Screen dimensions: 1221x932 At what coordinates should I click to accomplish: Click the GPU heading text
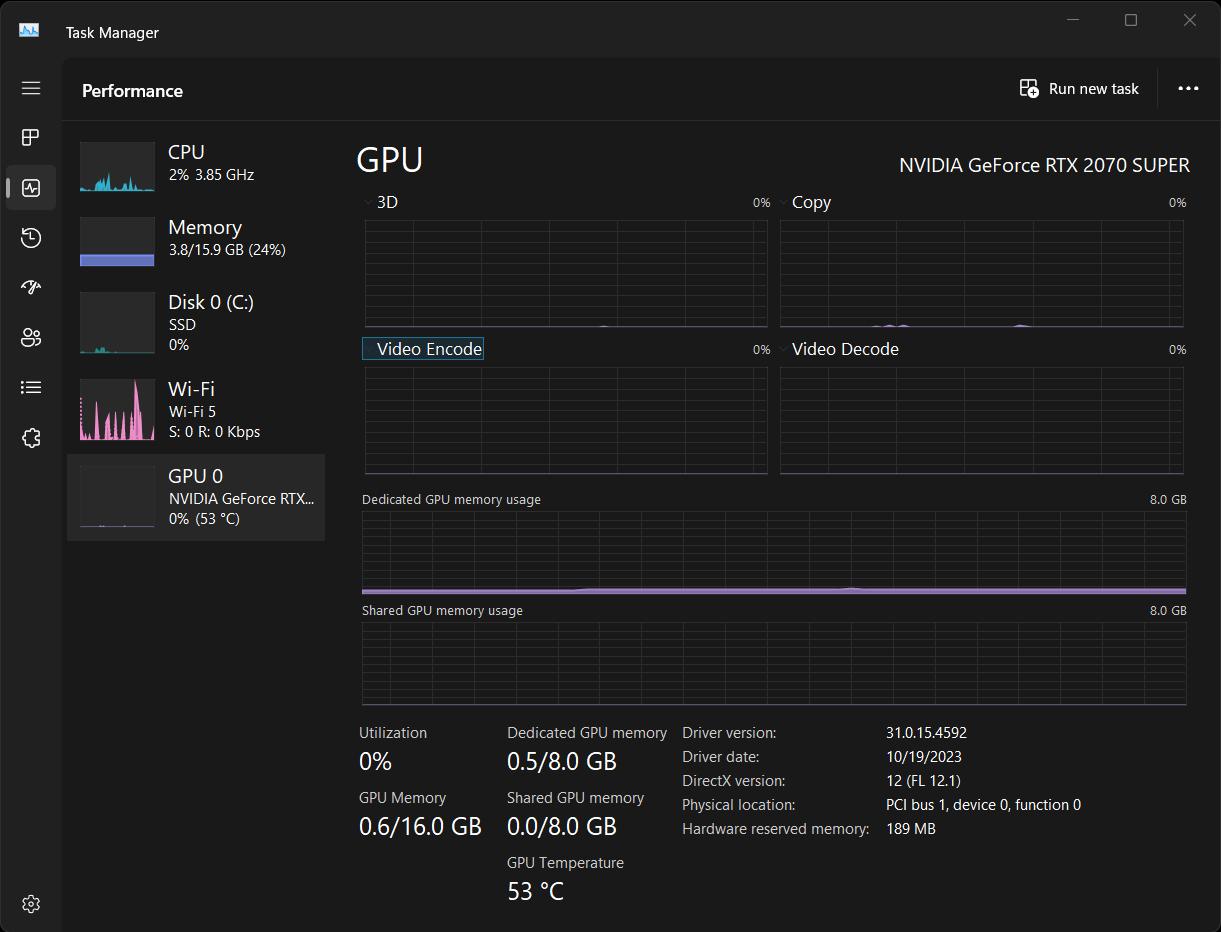click(x=390, y=160)
